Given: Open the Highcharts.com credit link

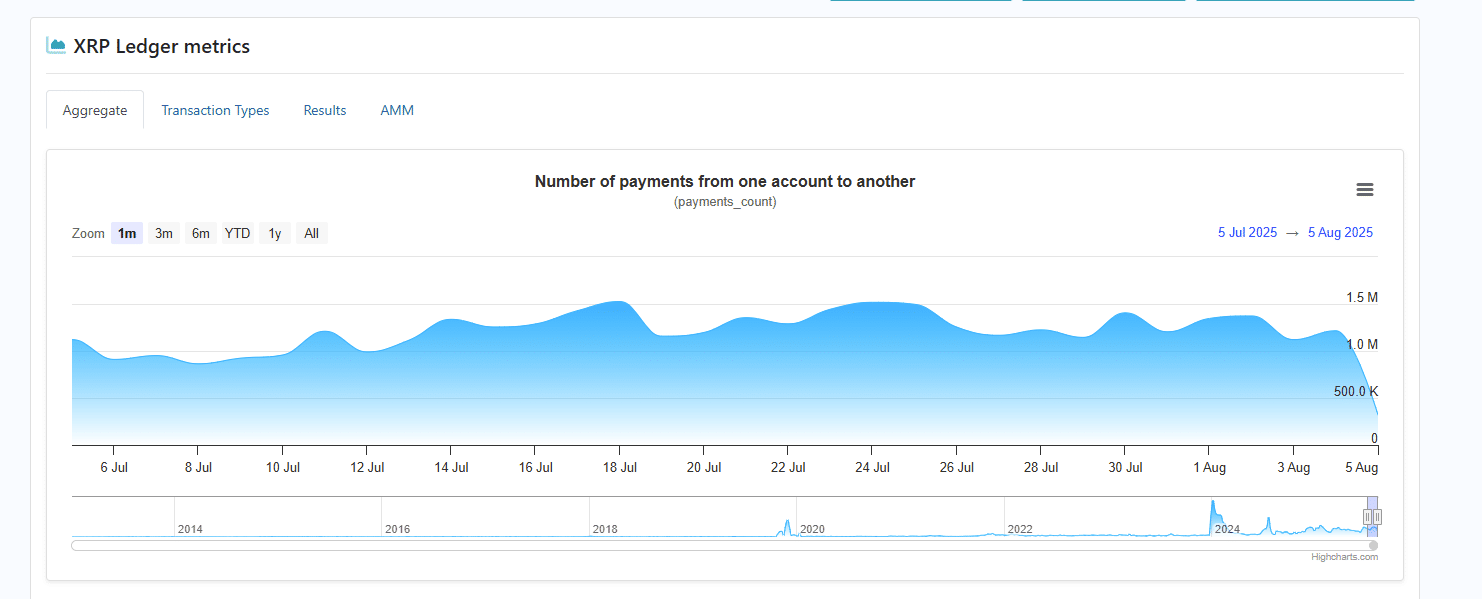Looking at the screenshot, I should [x=1344, y=557].
